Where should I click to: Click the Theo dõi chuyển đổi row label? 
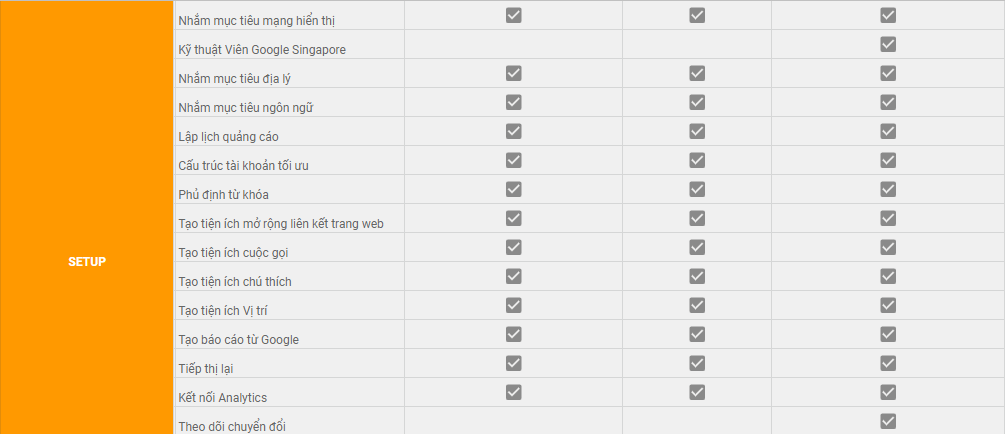[236, 427]
